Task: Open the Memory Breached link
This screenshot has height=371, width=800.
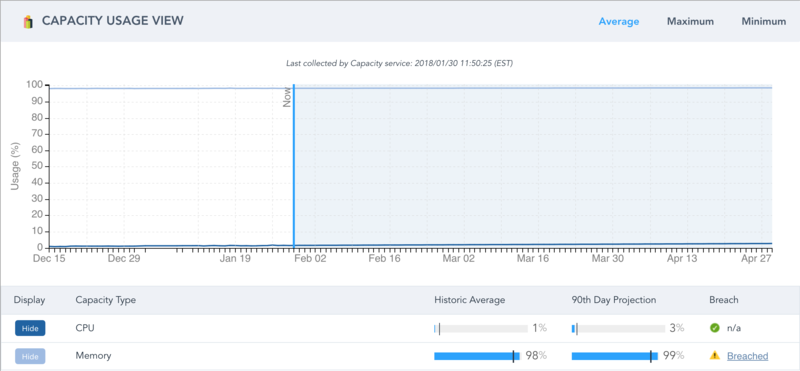Action: click(x=747, y=356)
